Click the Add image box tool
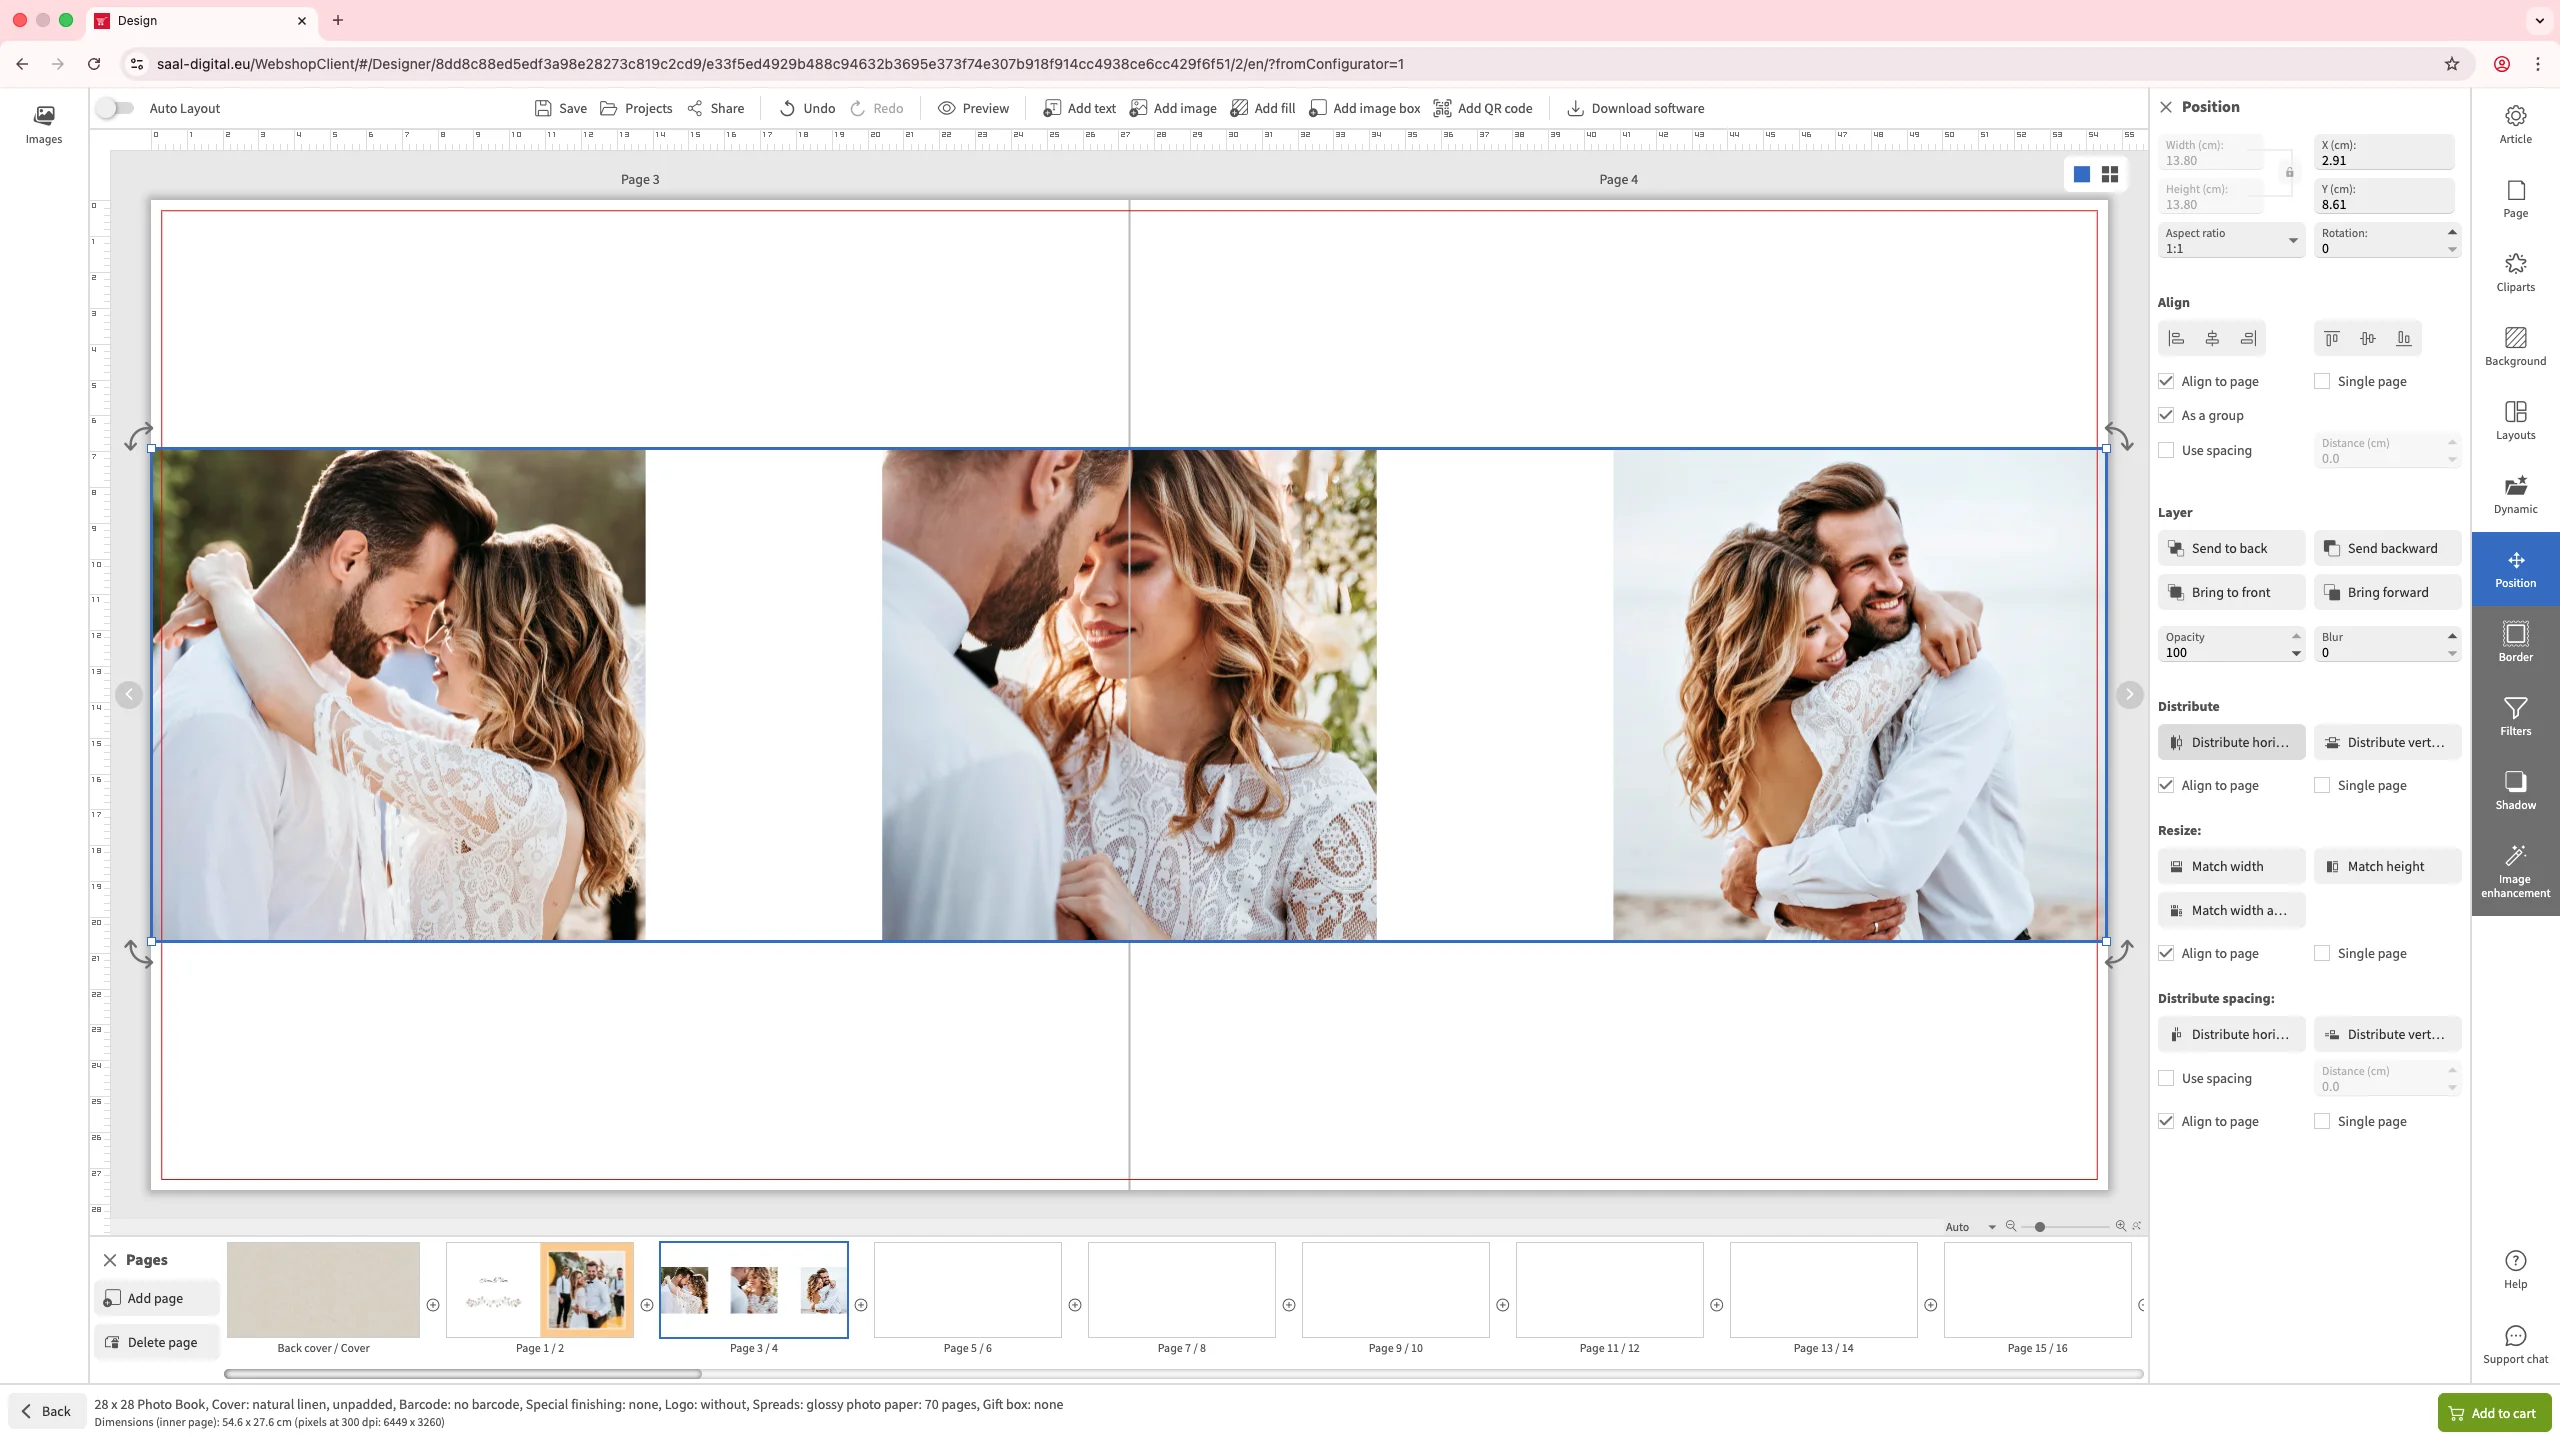 tap(1365, 108)
